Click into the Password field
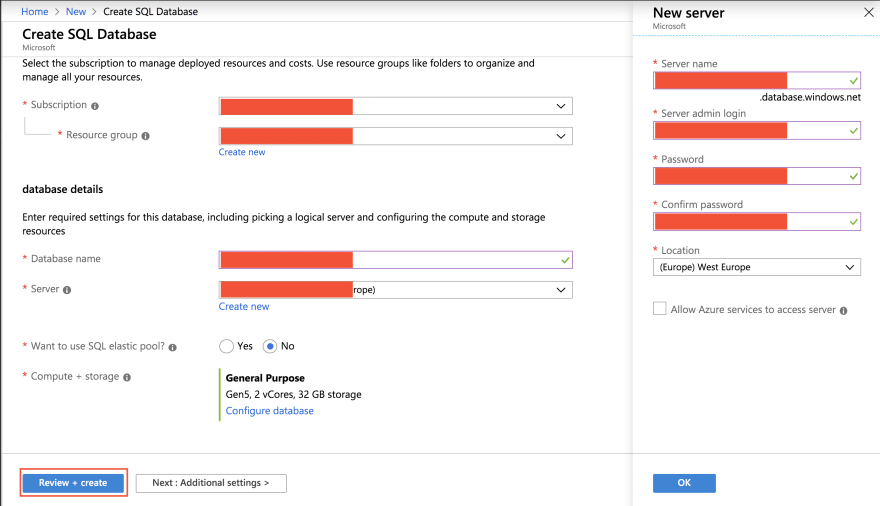The image size is (880, 506). click(757, 176)
